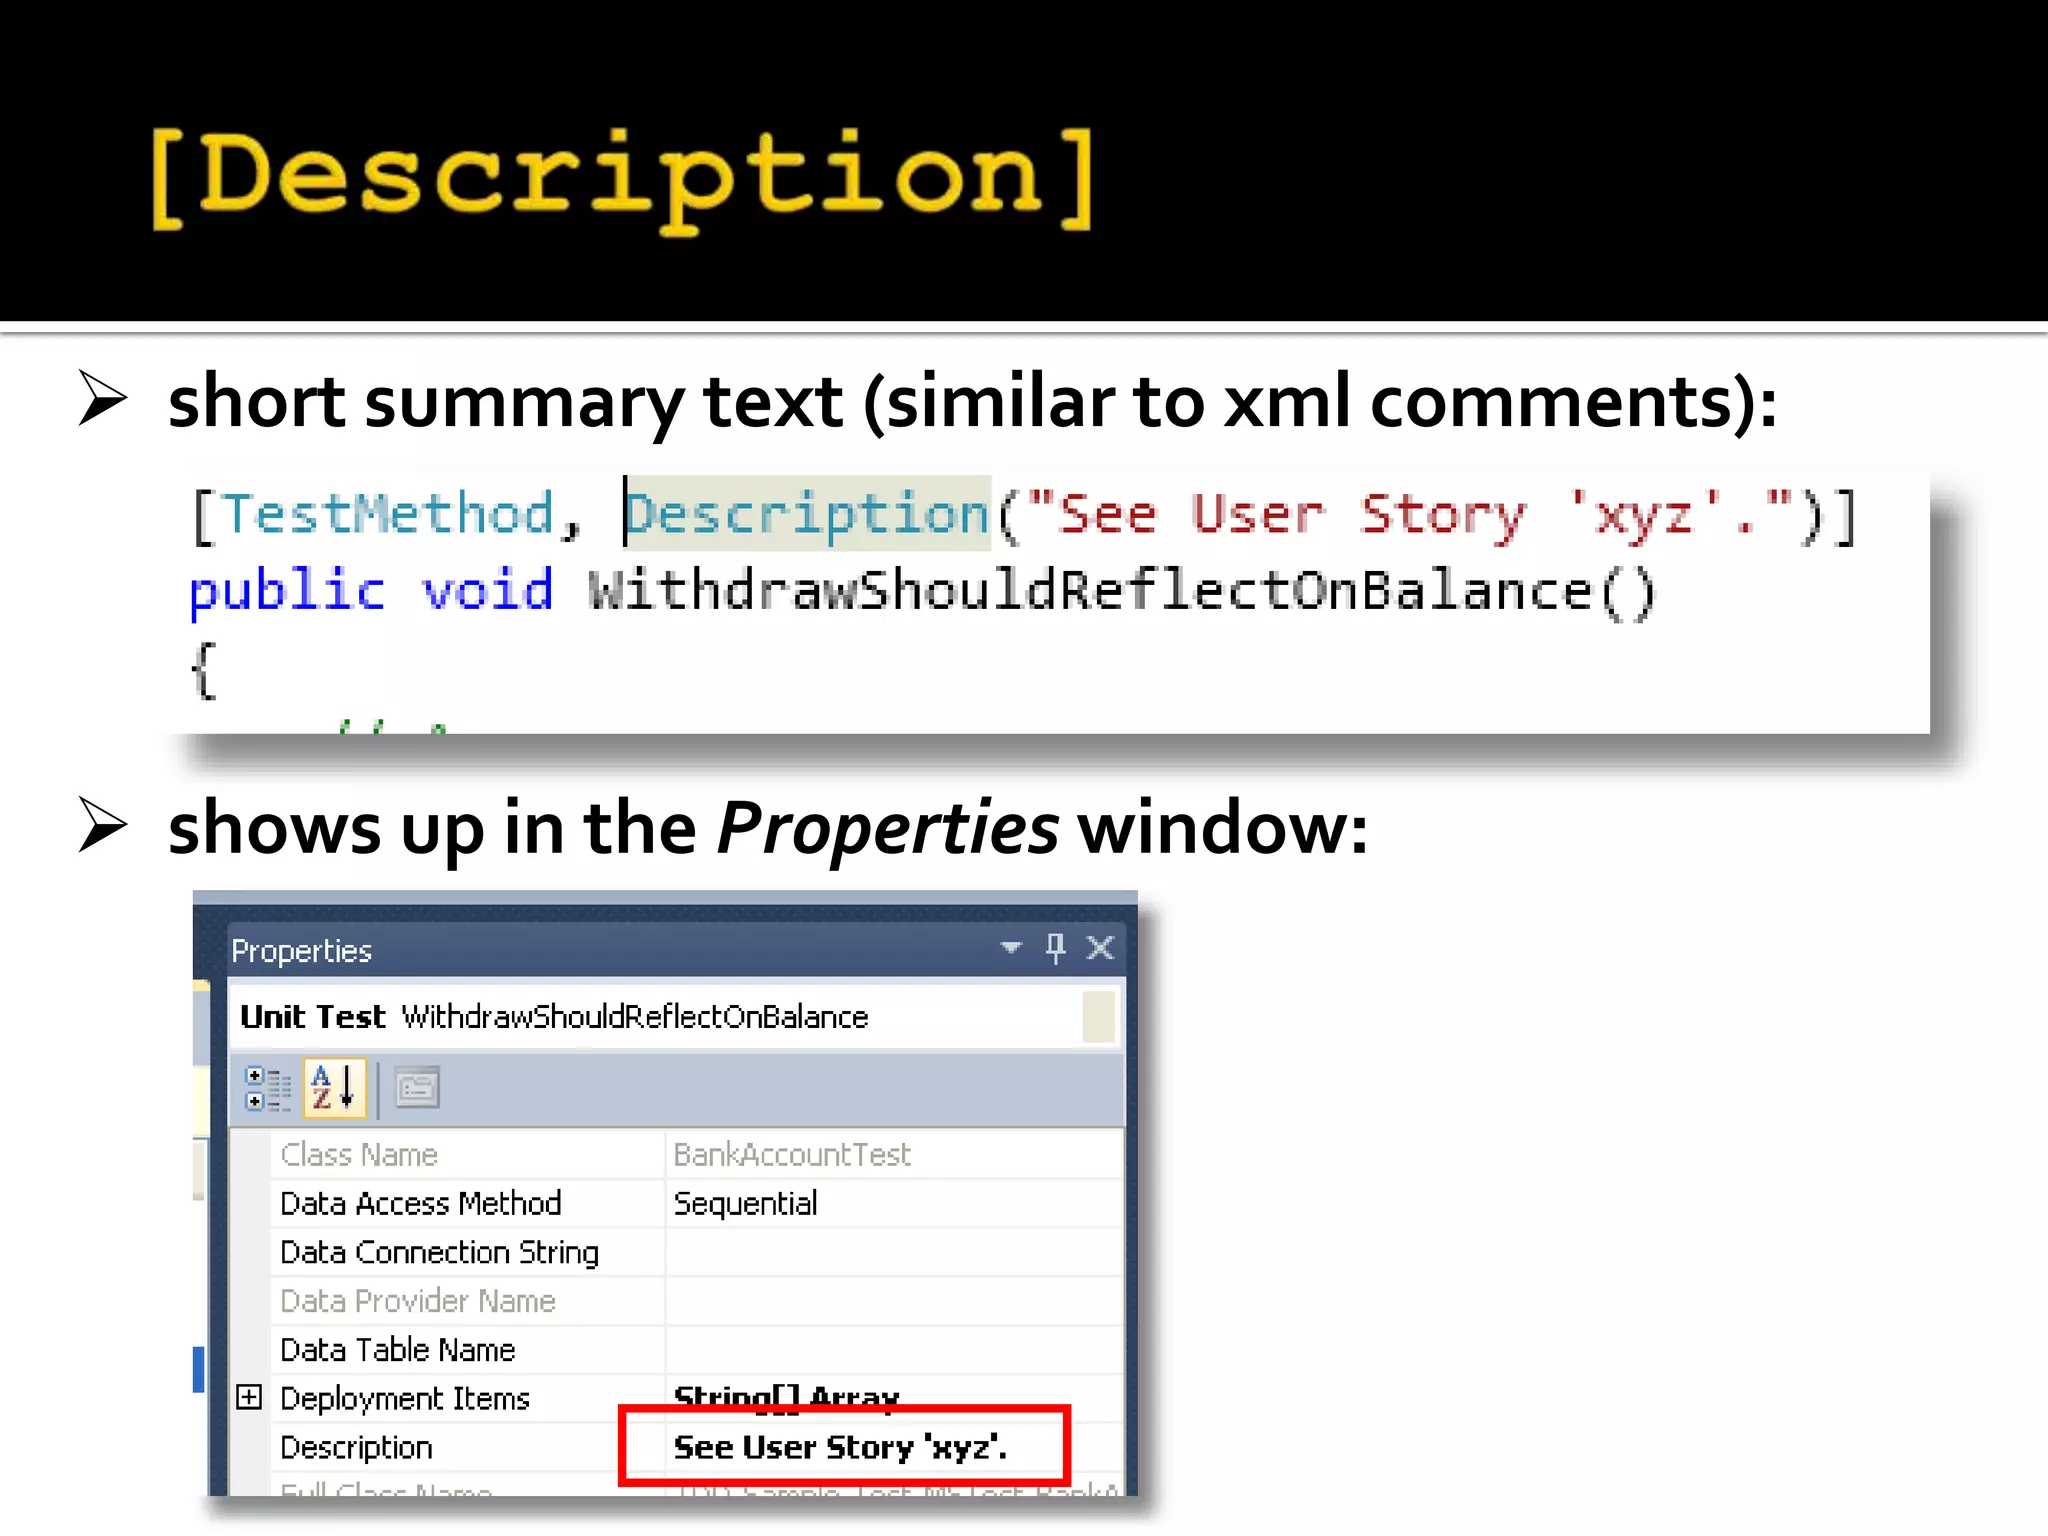
Task: Open the Unit Test object selector dropdown
Action: click(1099, 1017)
